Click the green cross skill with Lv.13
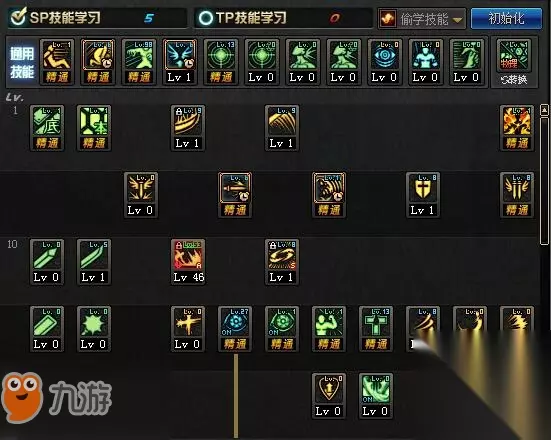Viewport: 551px width, 440px height. coord(376,329)
